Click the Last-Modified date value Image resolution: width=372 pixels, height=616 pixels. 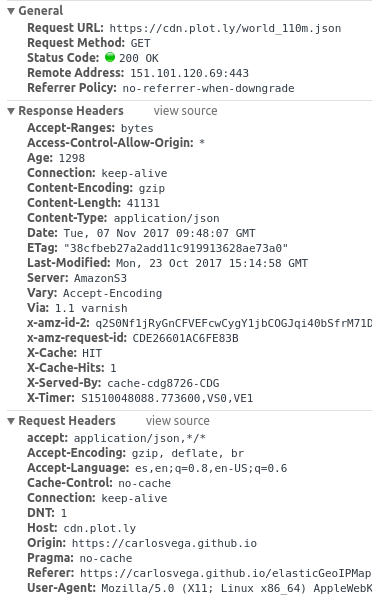[212, 263]
